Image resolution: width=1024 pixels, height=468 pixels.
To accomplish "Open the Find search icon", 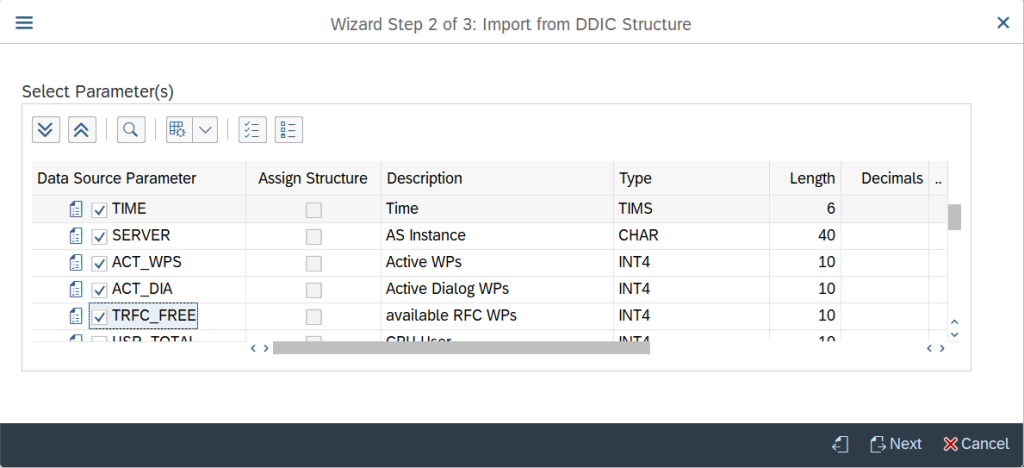I will coord(131,130).
